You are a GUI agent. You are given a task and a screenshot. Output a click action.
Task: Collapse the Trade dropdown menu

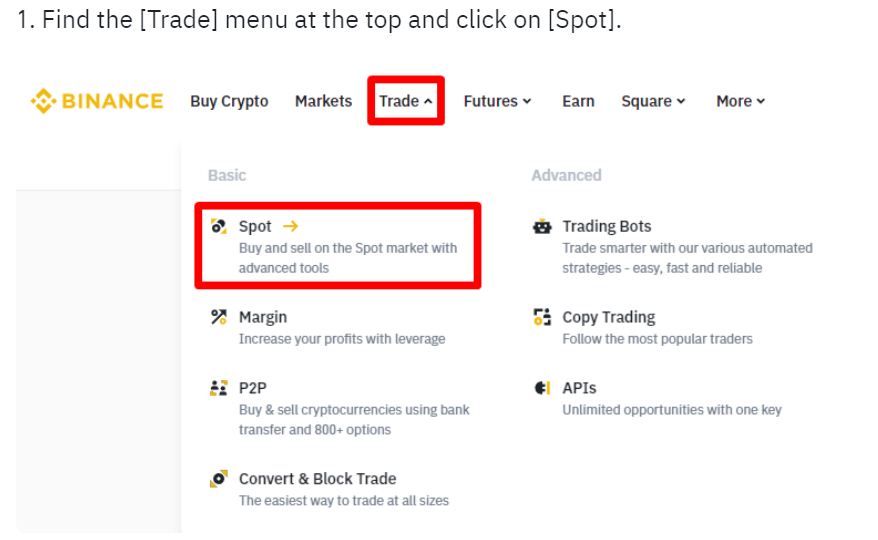(406, 101)
